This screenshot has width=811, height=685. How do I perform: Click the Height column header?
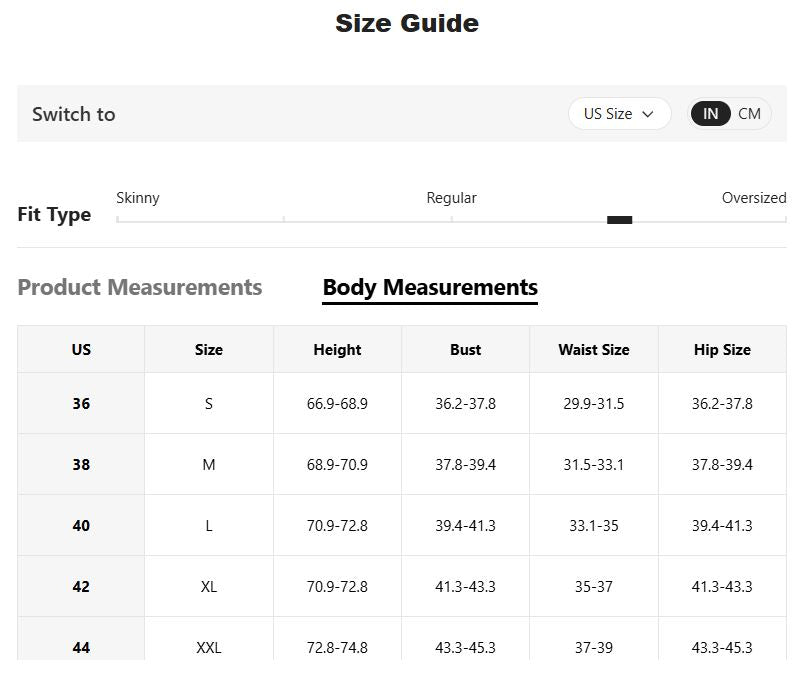(337, 349)
